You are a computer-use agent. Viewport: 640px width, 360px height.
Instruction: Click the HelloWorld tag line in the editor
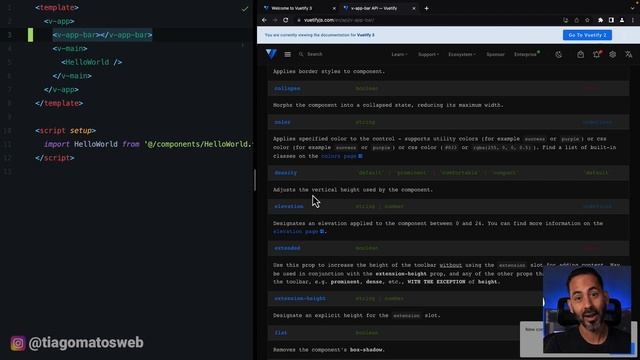click(x=91, y=62)
